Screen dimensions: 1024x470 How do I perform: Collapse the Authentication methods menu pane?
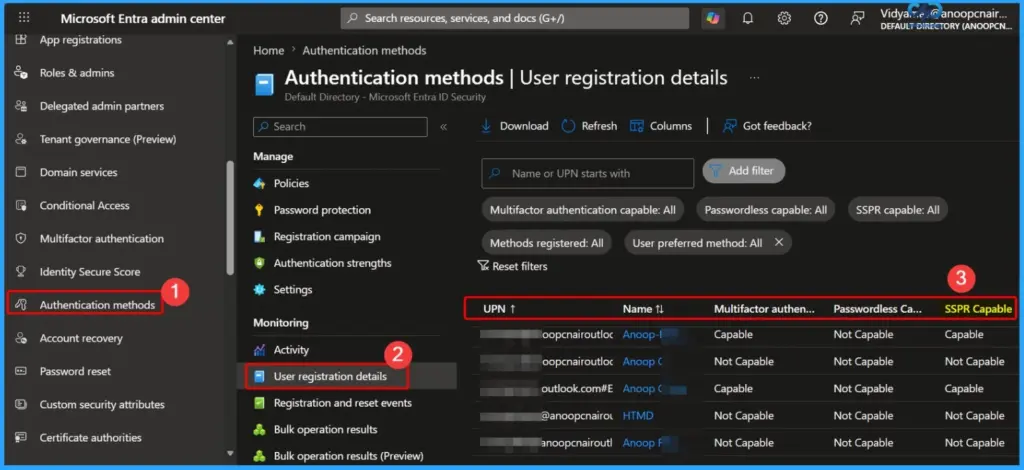pos(443,127)
